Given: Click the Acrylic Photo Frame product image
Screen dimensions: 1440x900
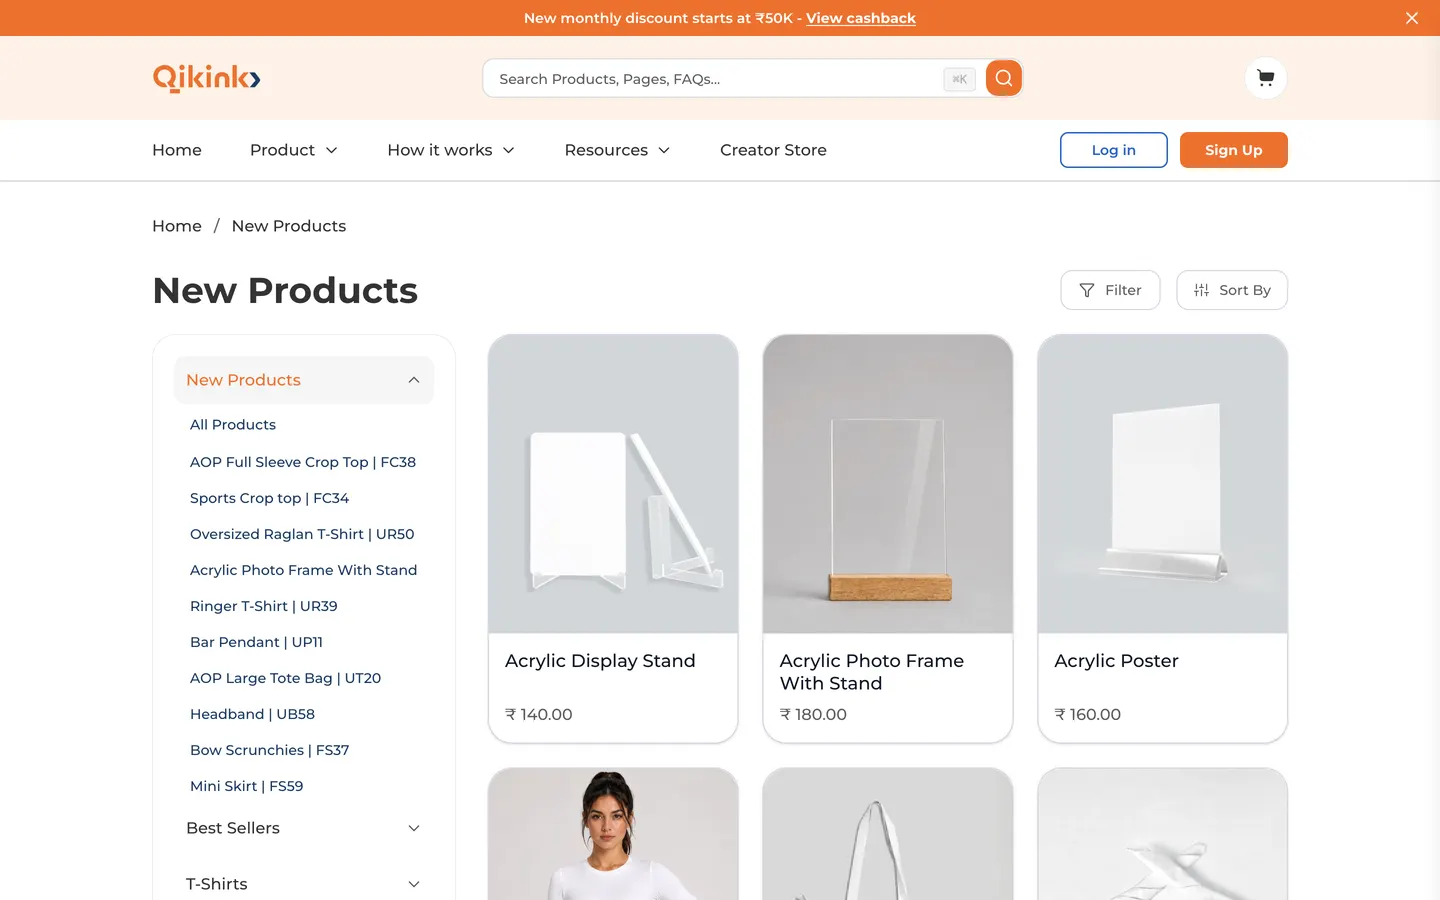Looking at the screenshot, I should (x=888, y=484).
